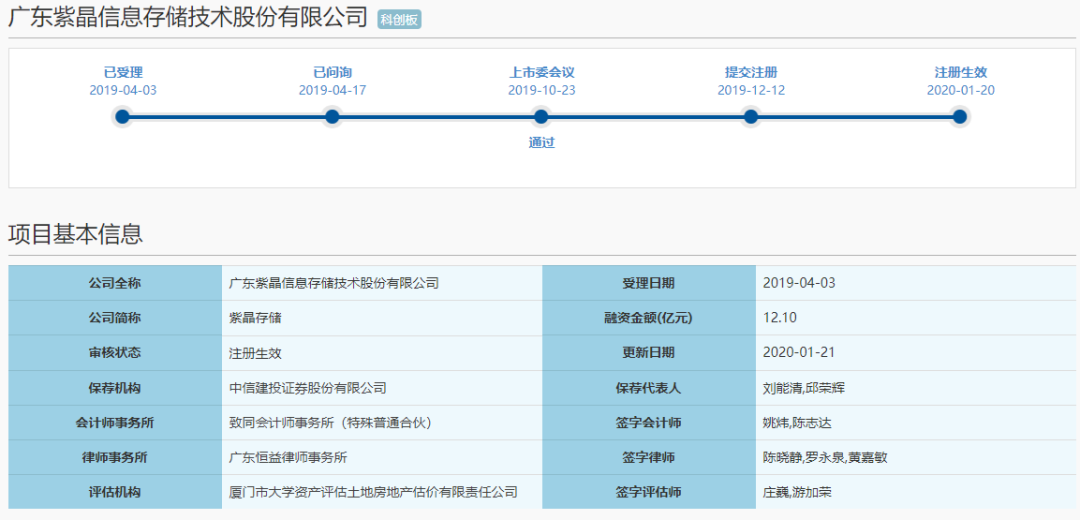Click the 通过 result under 上市委会议
The width and height of the screenshot is (1080, 520).
click(542, 143)
